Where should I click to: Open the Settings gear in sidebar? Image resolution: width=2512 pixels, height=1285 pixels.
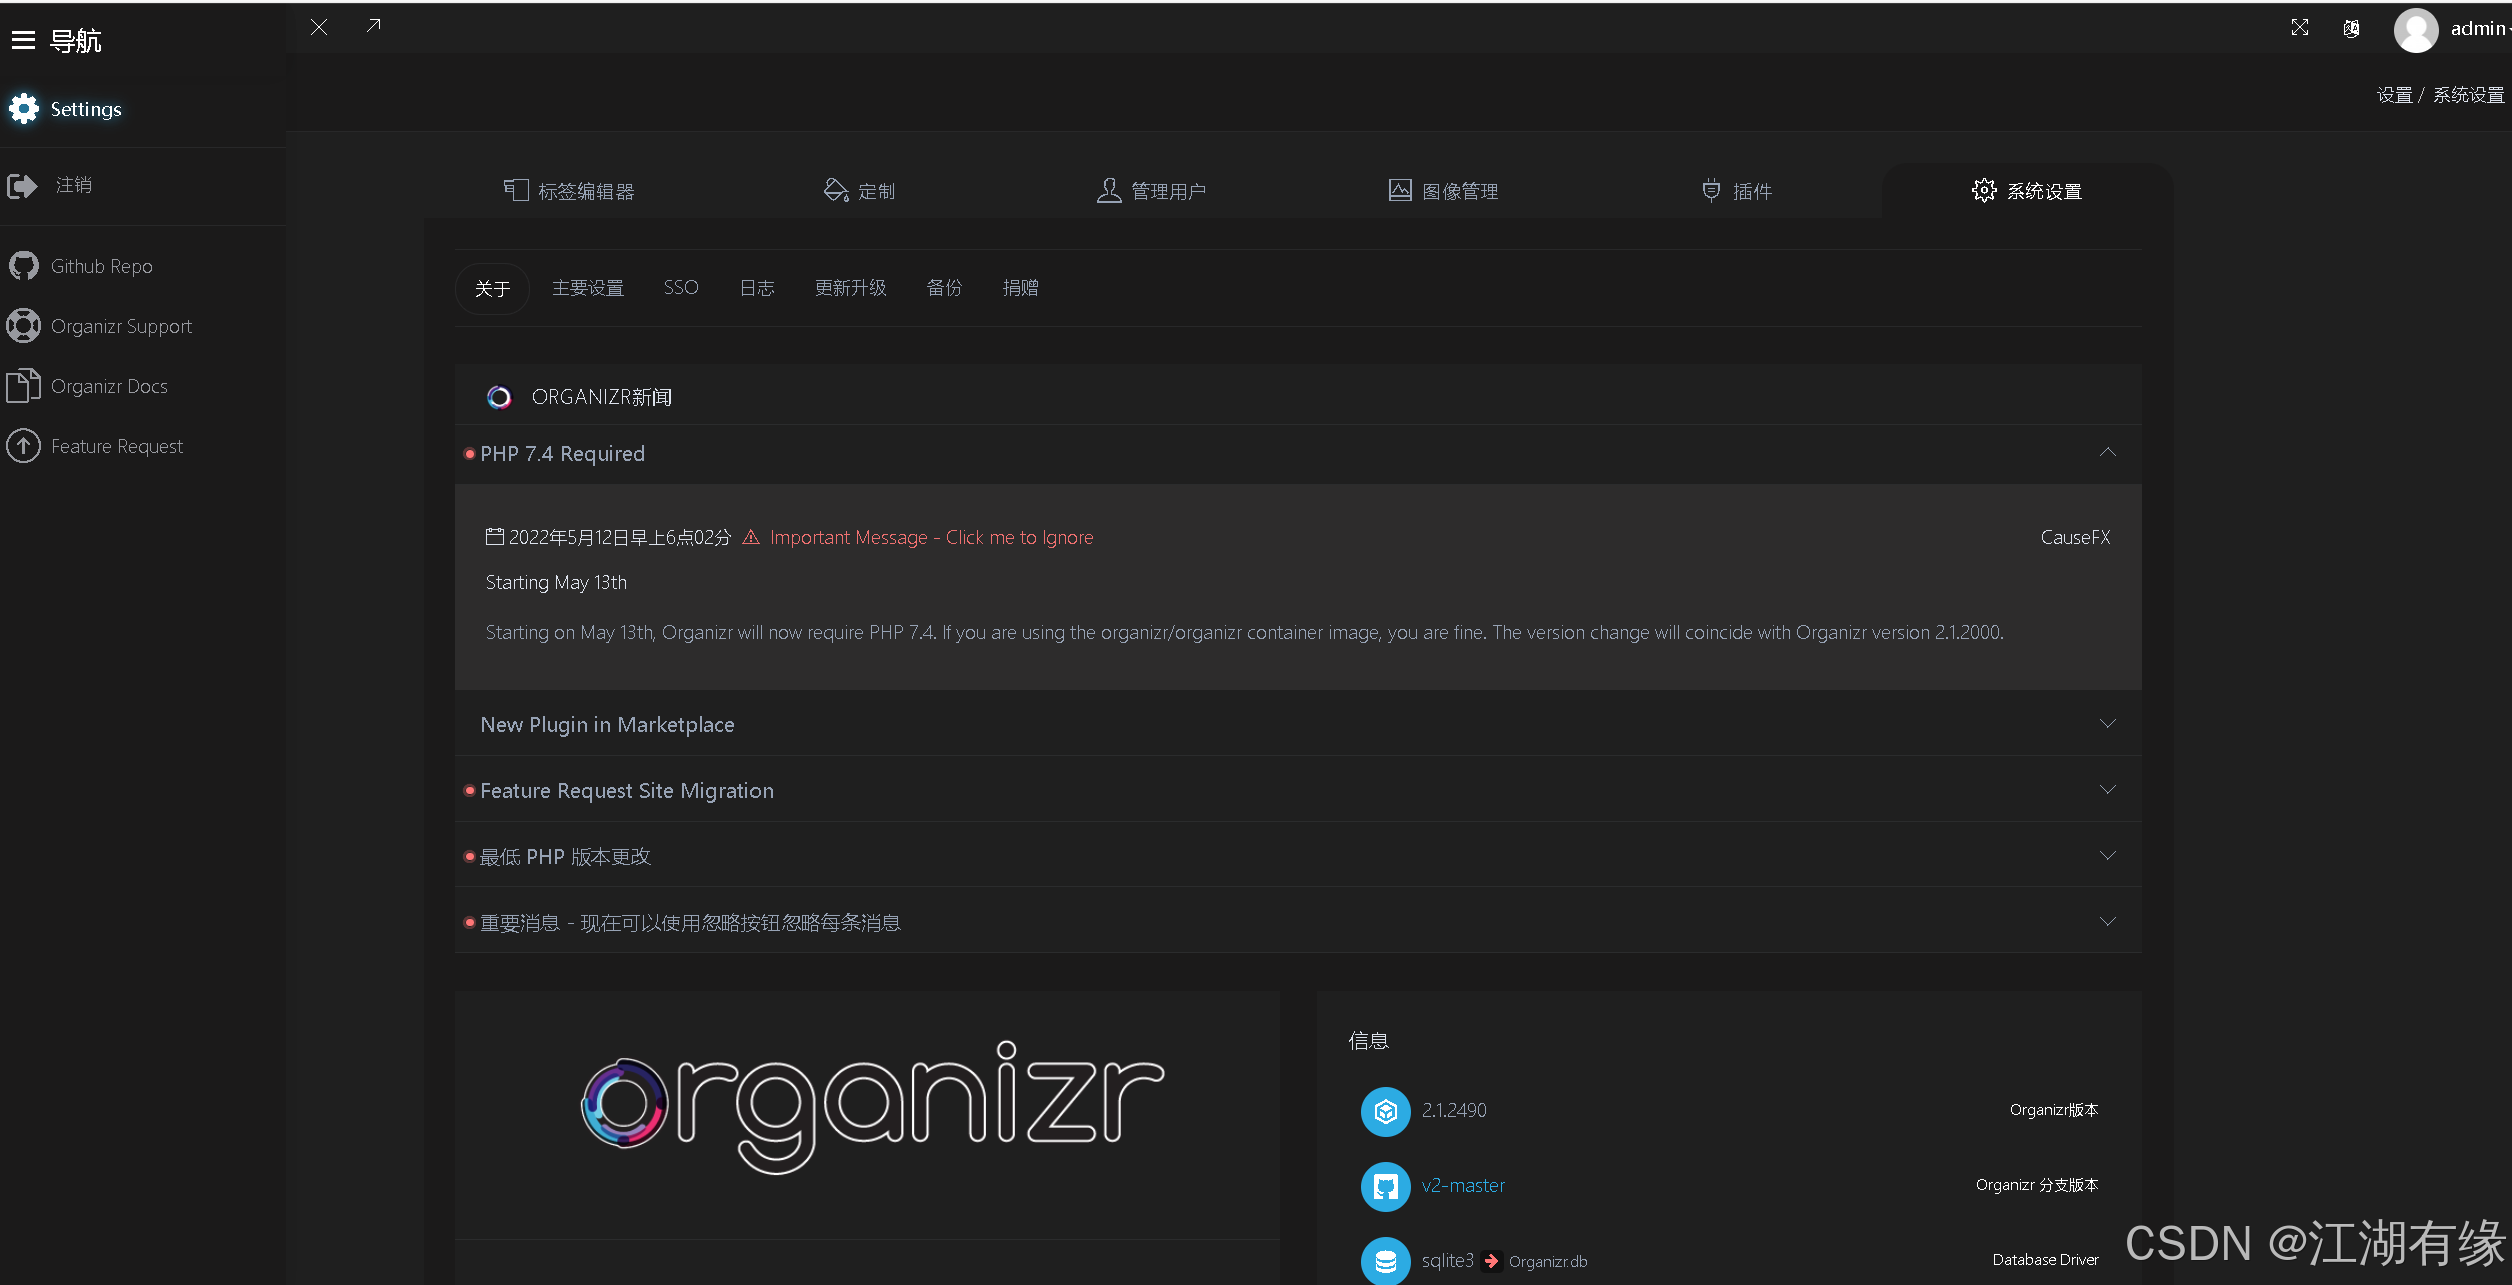tap(24, 109)
